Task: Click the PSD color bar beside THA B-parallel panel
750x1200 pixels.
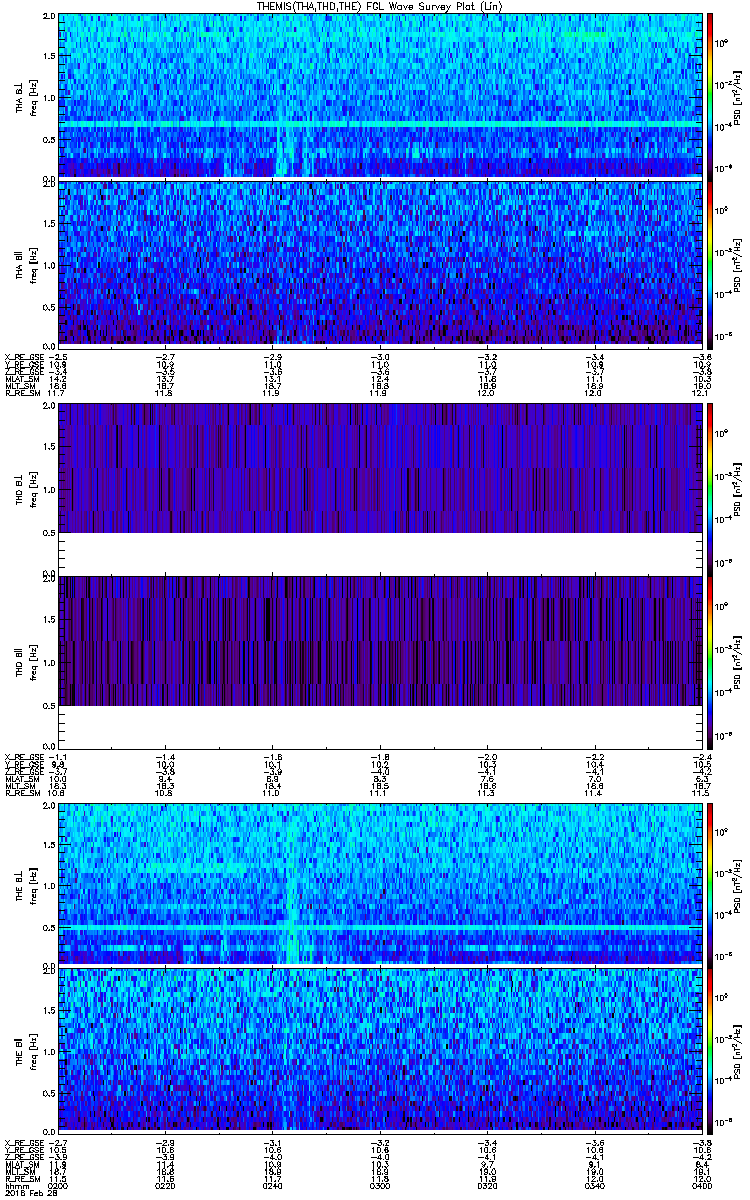Action: pyautogui.click(x=711, y=264)
